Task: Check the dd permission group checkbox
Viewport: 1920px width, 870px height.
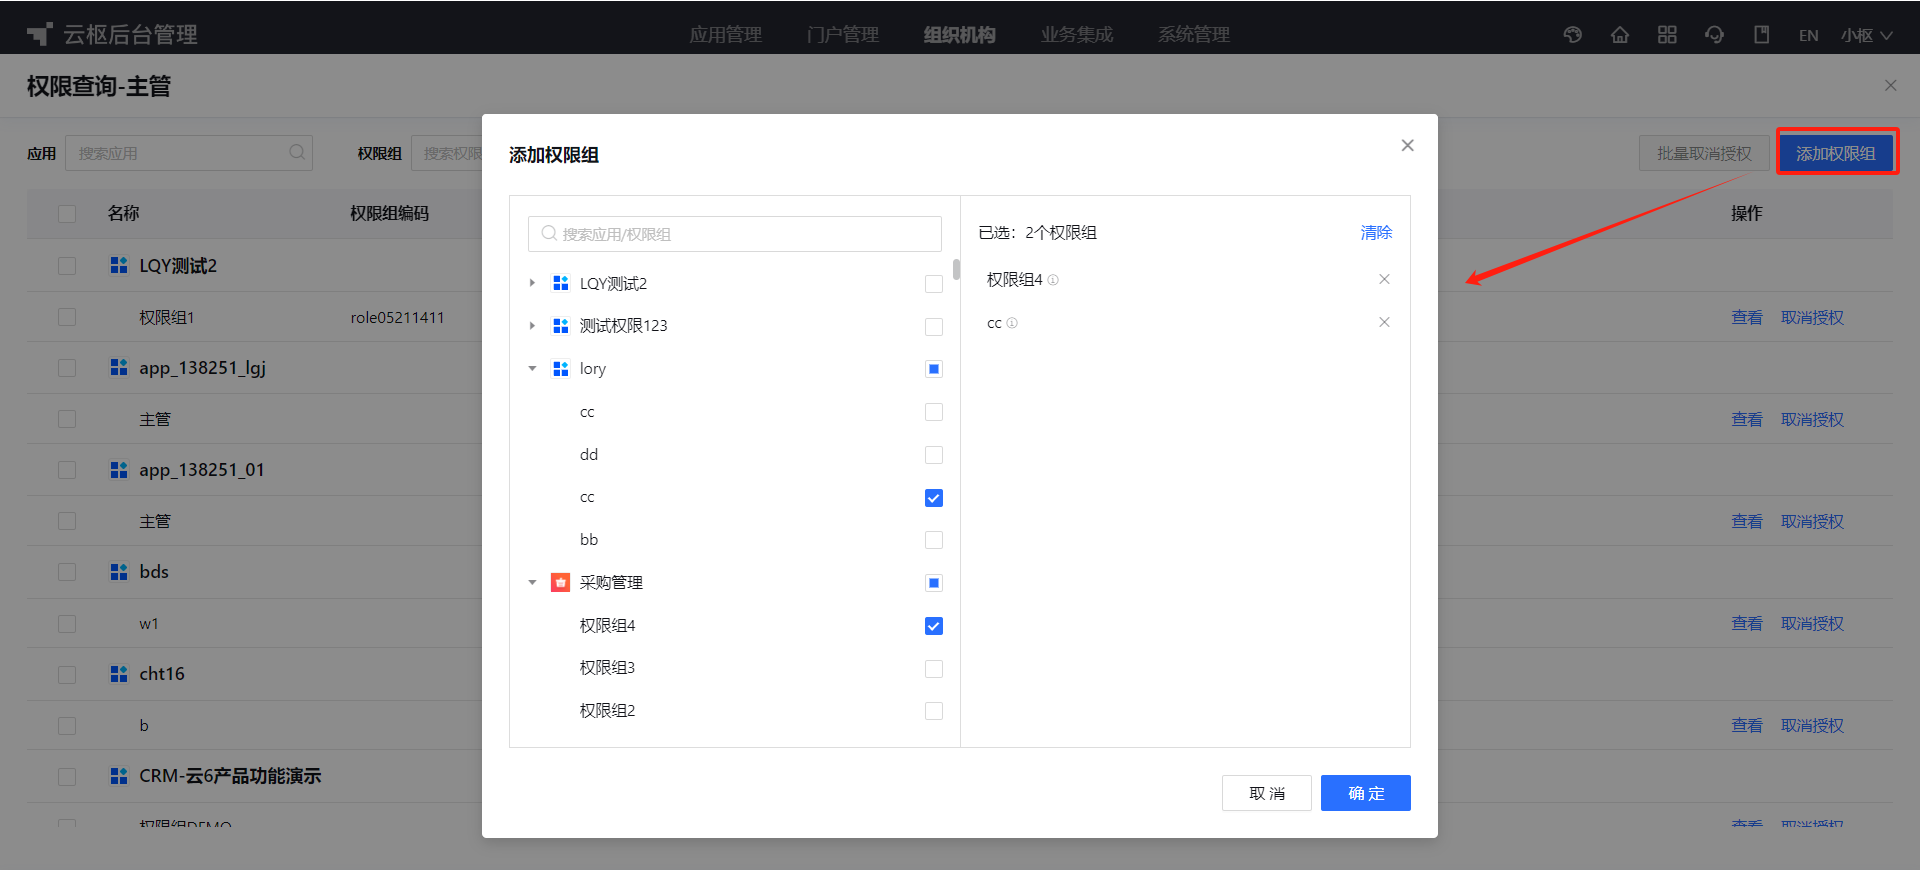Action: tap(934, 455)
